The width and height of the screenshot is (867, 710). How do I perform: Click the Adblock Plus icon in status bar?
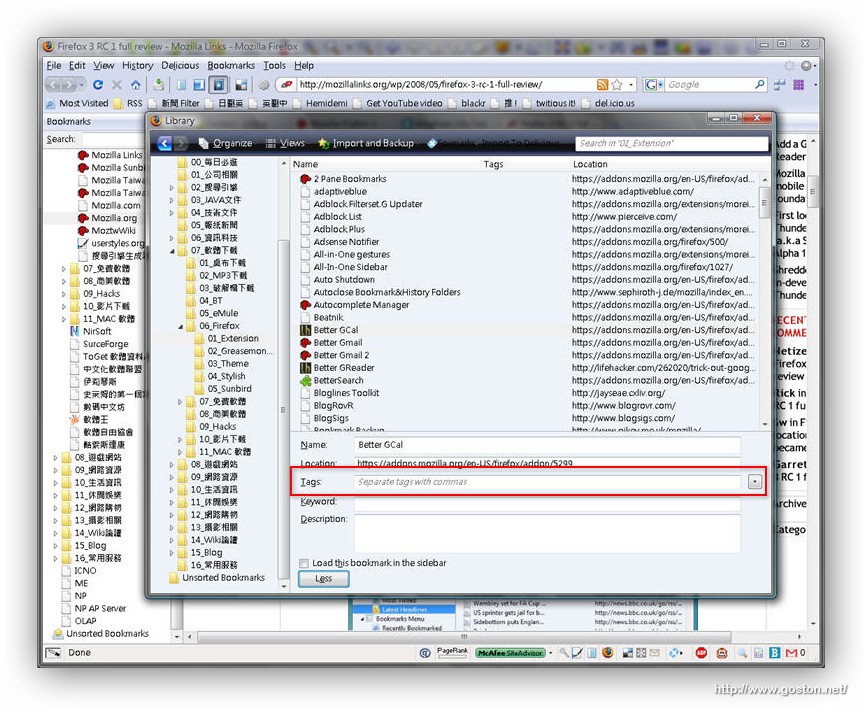701,653
